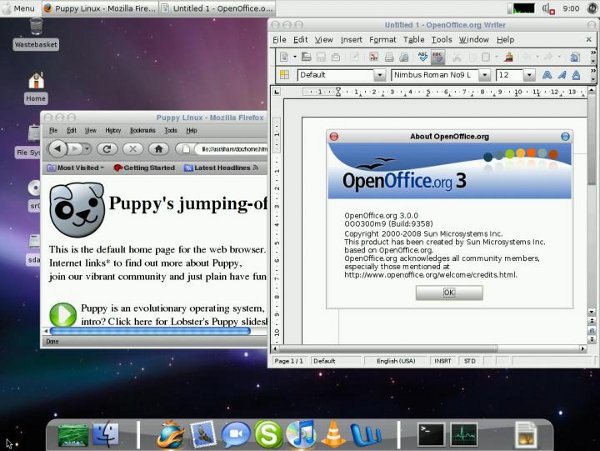This screenshot has width=600, height=451.
Task: Open the Finder face icon in dock
Action: pyautogui.click(x=106, y=434)
